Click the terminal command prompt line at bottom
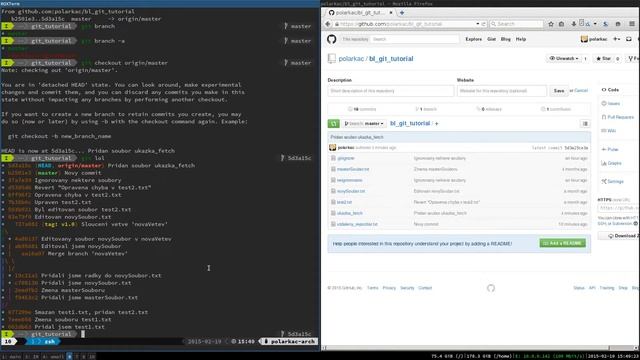This screenshot has height=360, width=640. click(x=159, y=334)
